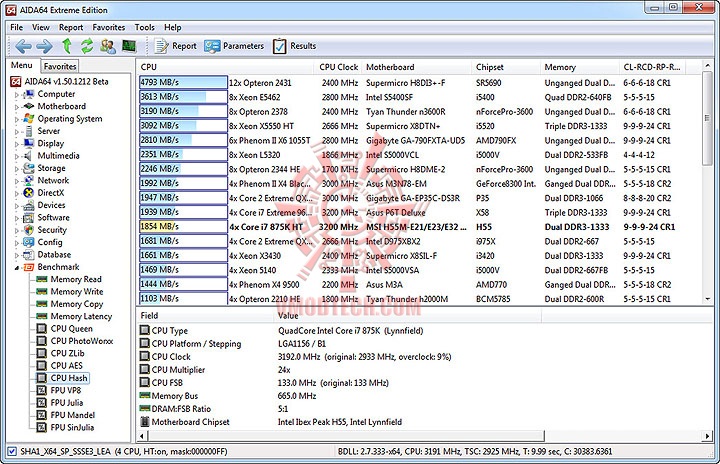Select the CPU PhotoWorxx benchmark icon
Screen dimensions: 720x464
42,341
